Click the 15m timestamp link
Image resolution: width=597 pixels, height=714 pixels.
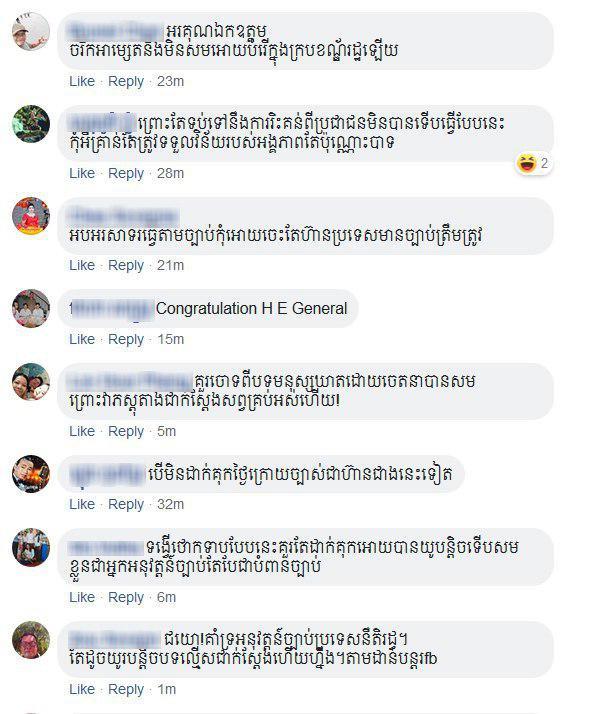click(x=171, y=339)
